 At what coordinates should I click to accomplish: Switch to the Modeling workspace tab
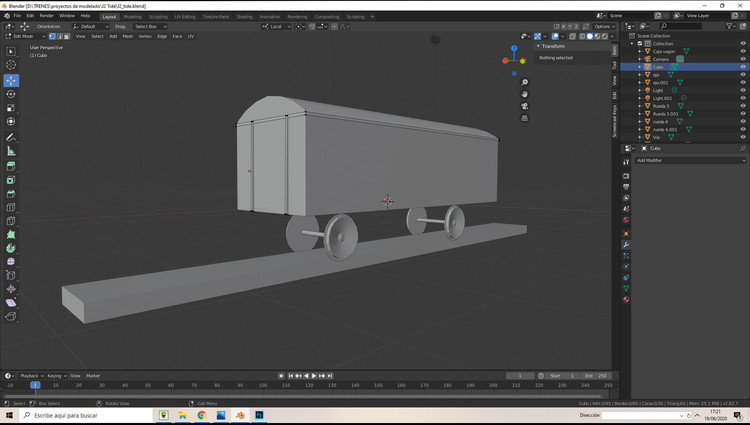click(x=132, y=17)
